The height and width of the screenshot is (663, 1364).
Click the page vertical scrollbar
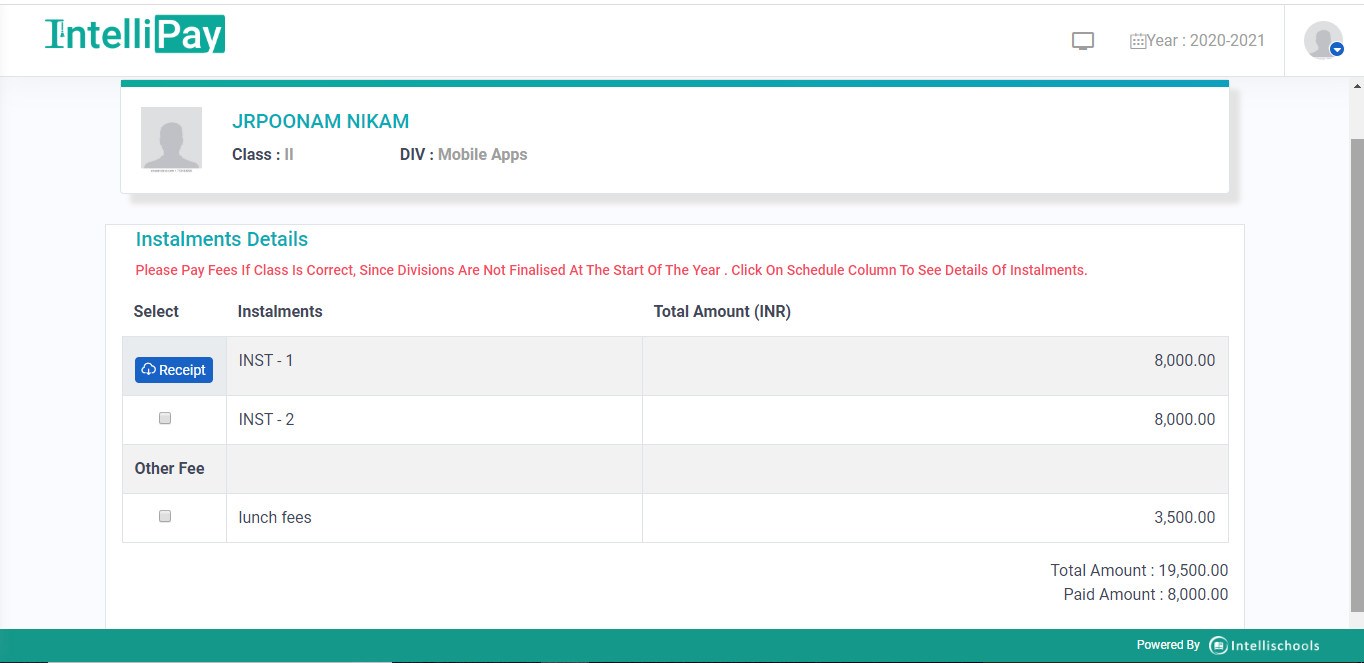[1356, 370]
